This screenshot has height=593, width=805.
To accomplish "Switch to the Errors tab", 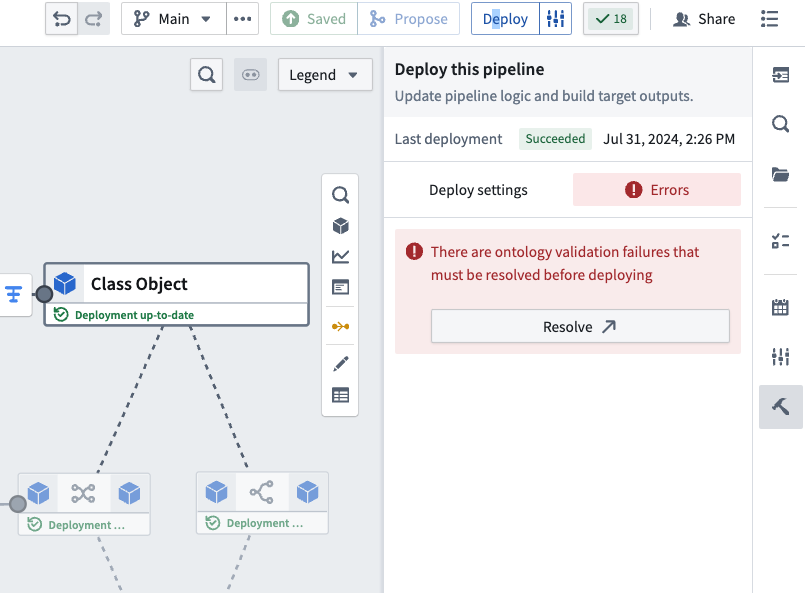I will coord(657,190).
